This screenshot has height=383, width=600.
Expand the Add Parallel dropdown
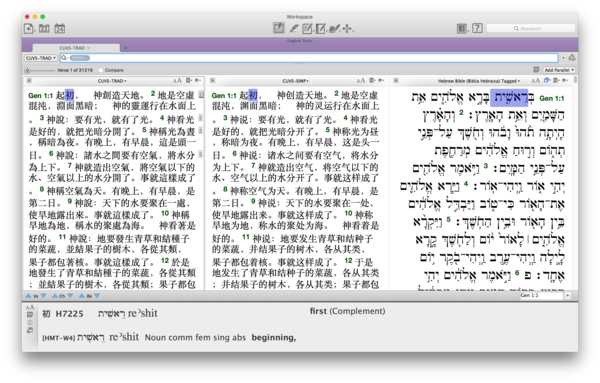(559, 70)
